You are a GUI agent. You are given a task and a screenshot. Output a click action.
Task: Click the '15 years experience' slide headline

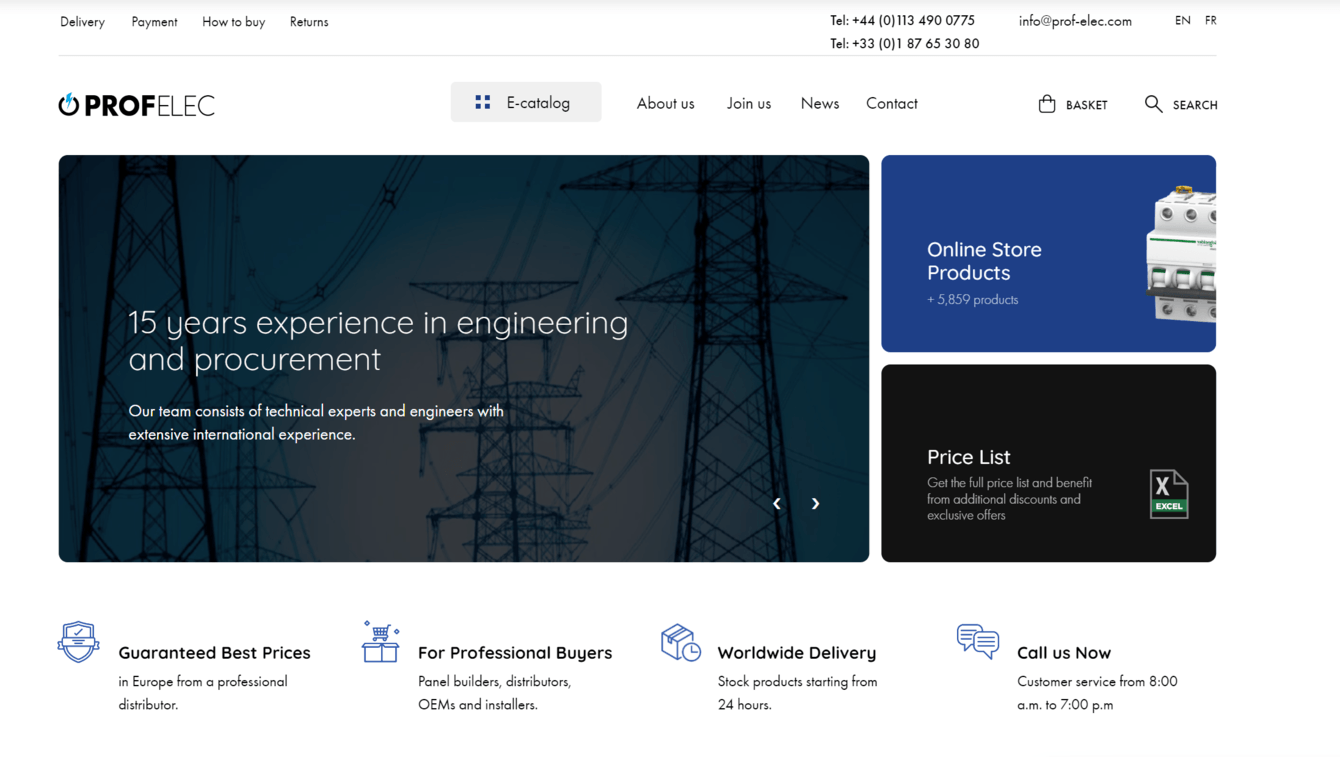click(378, 340)
